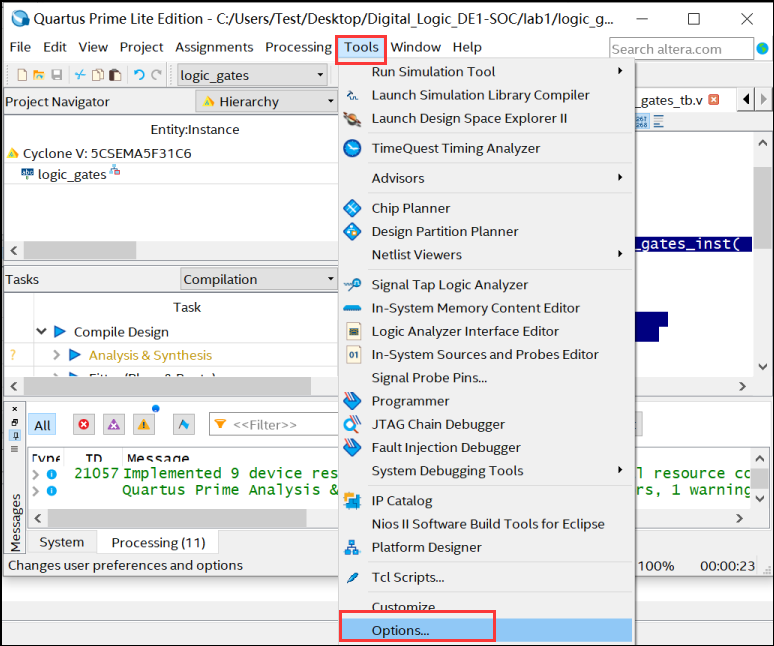The width and height of the screenshot is (774, 646).
Task: Switch to the System messages tab
Action: (62, 542)
